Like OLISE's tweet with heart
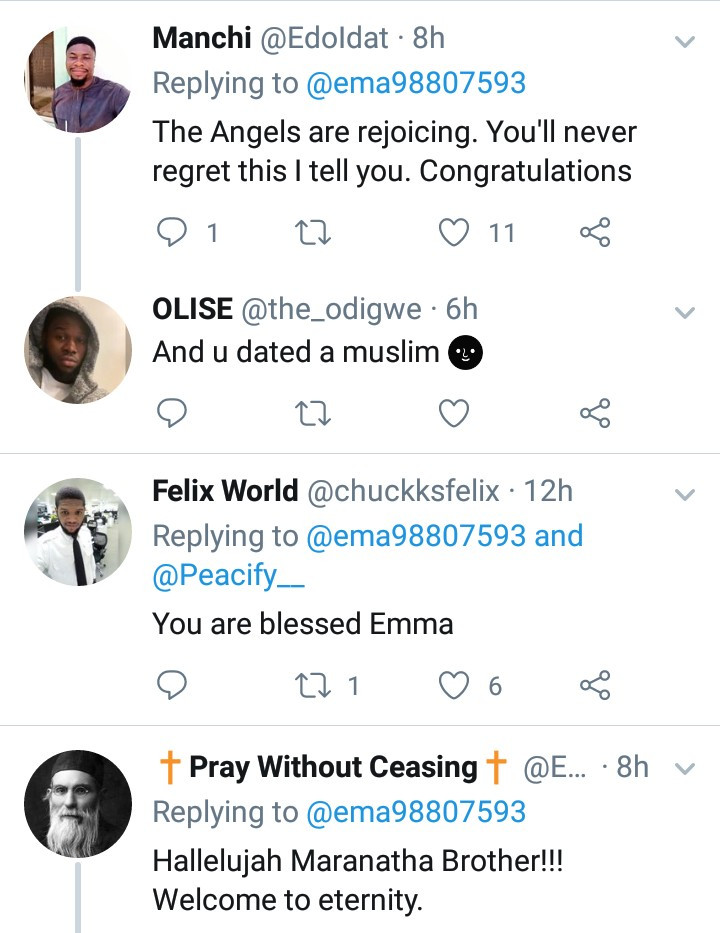 [x=455, y=413]
